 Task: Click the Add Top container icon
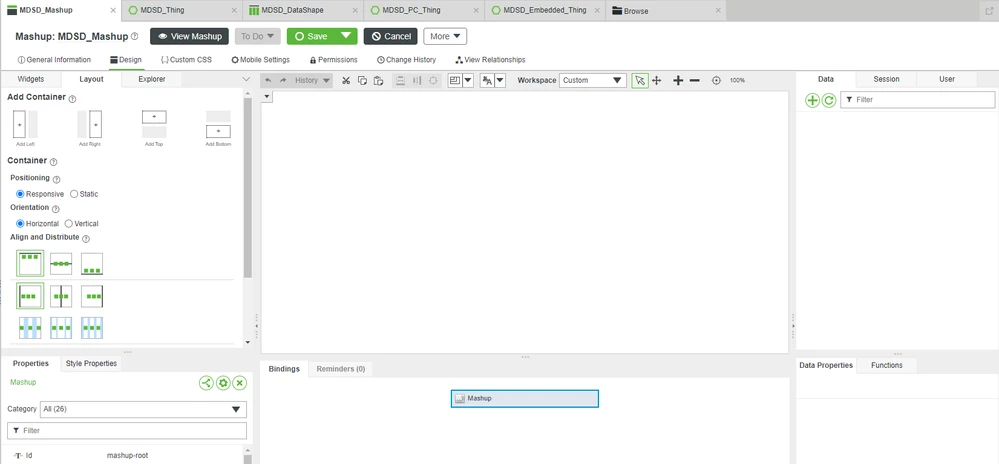(154, 124)
